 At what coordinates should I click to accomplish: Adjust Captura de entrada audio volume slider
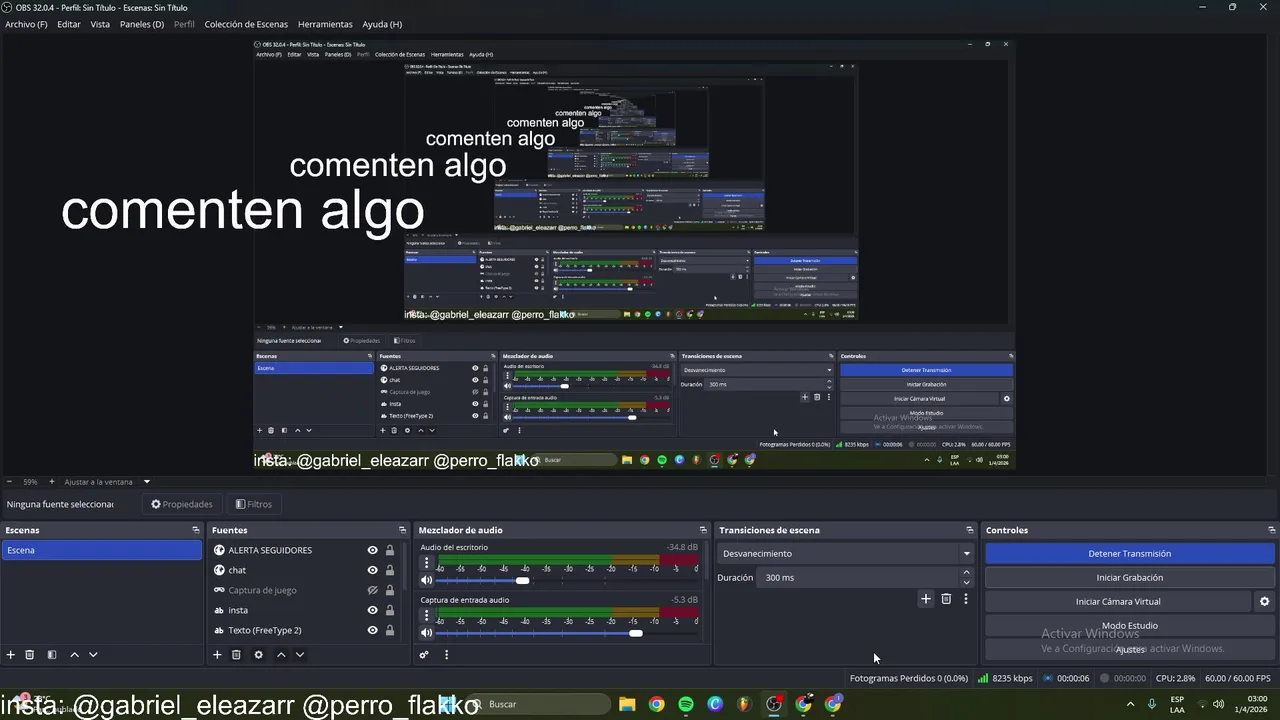(635, 633)
